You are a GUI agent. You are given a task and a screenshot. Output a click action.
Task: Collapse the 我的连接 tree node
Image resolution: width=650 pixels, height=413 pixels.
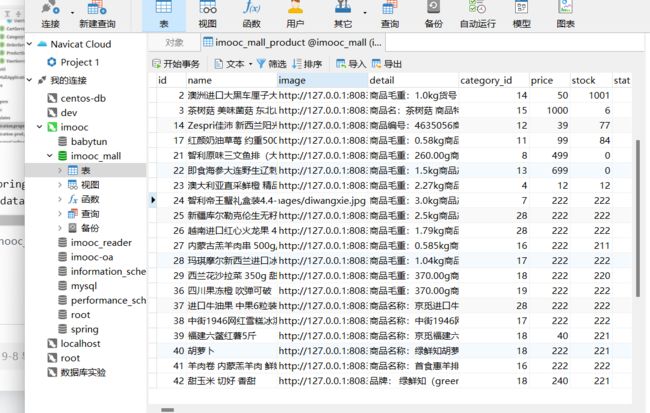[30, 80]
